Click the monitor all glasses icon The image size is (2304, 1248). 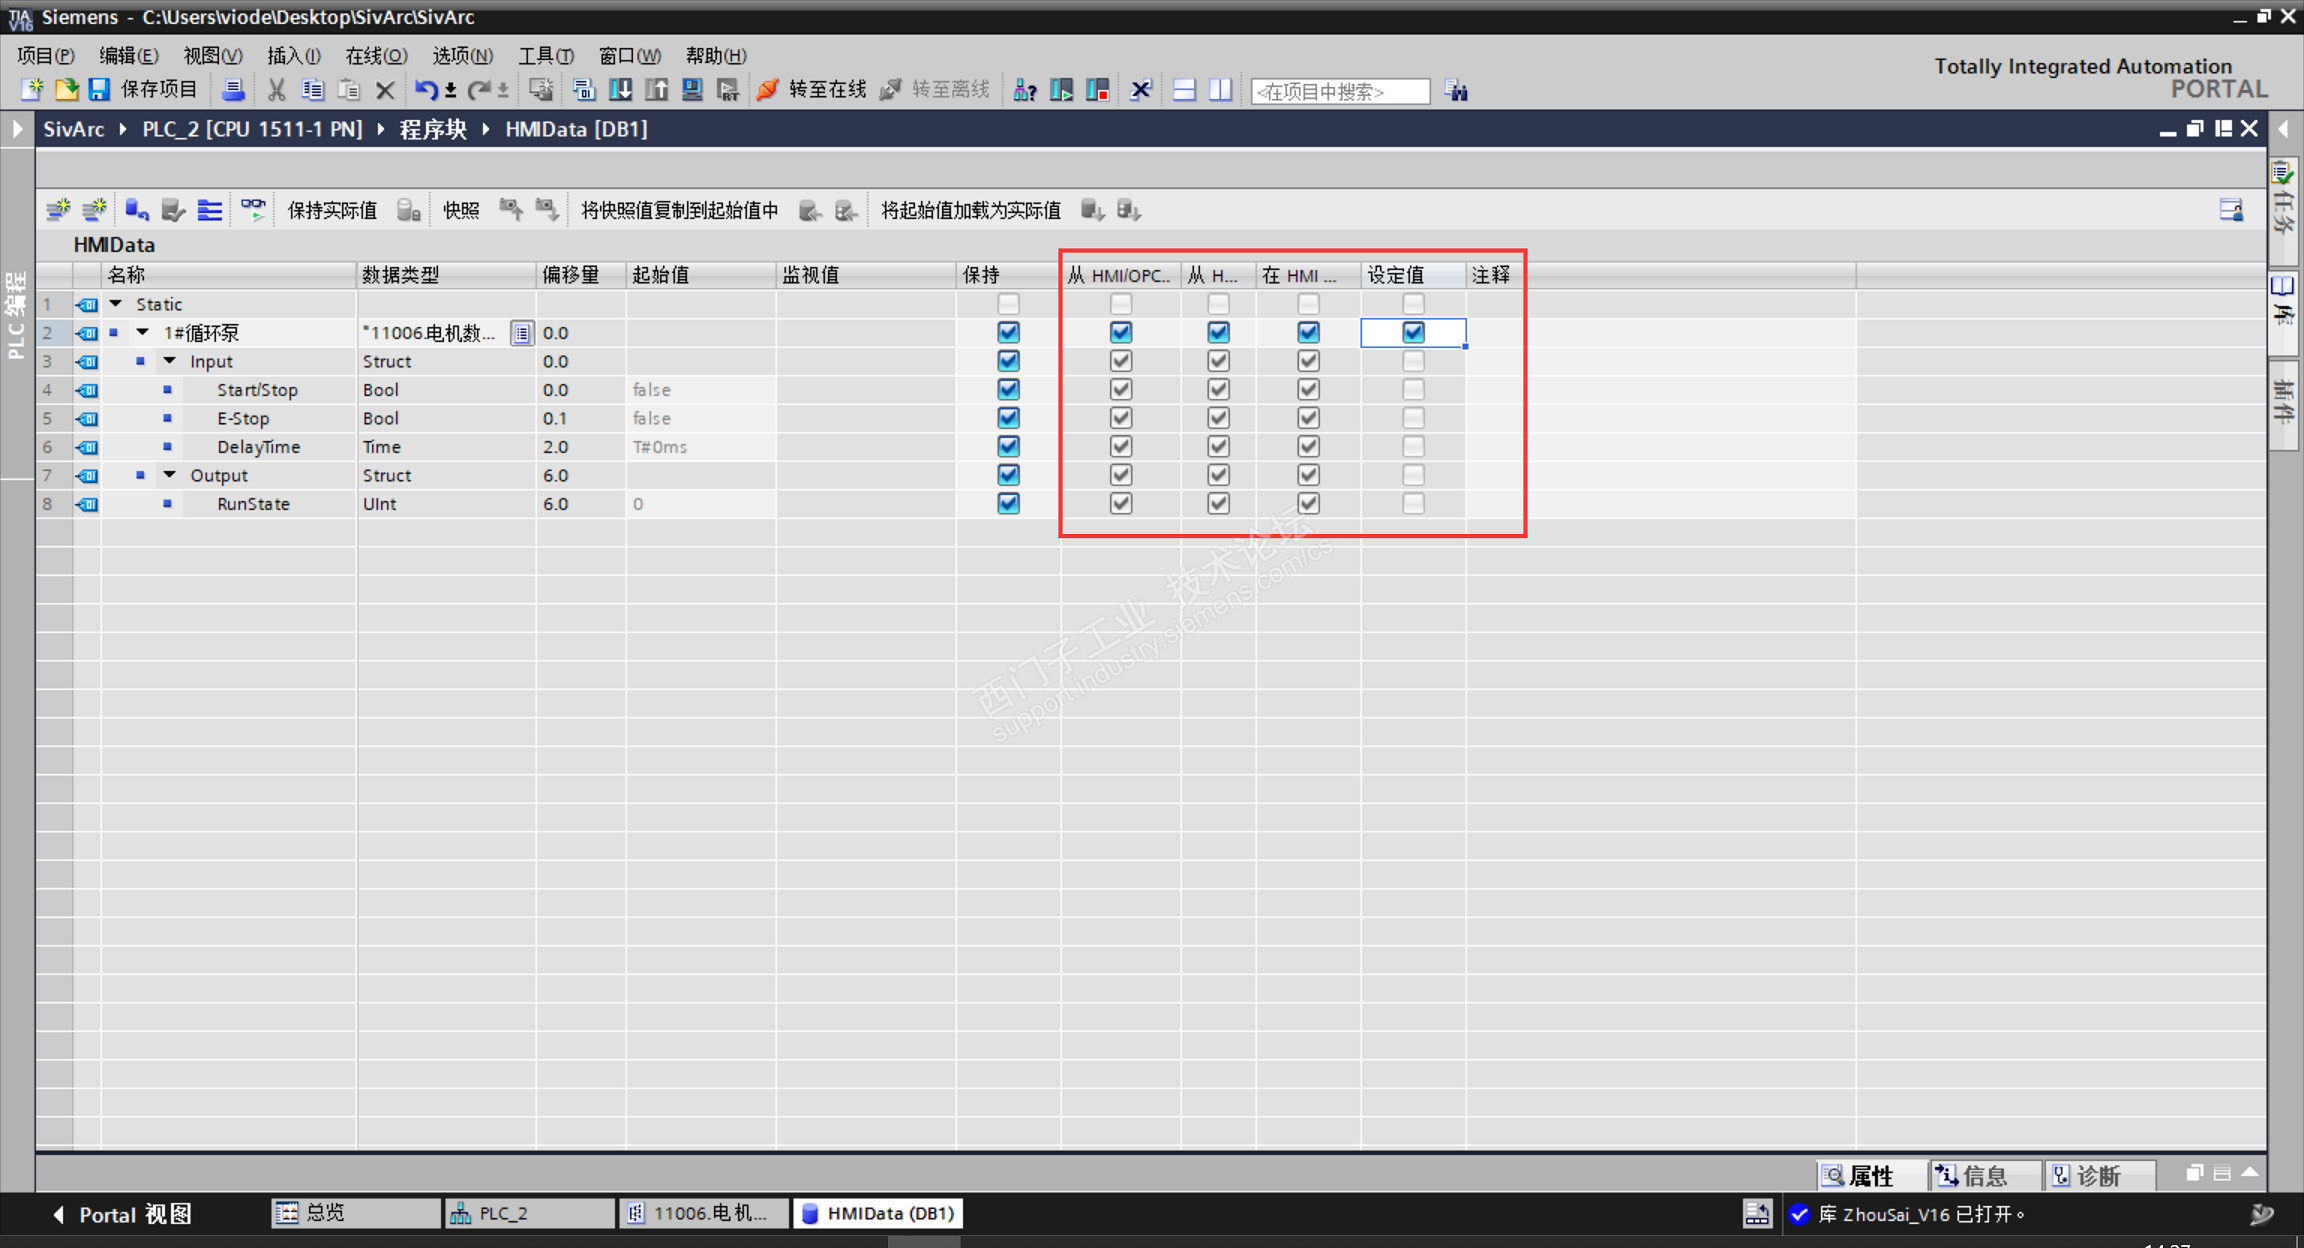click(x=253, y=210)
